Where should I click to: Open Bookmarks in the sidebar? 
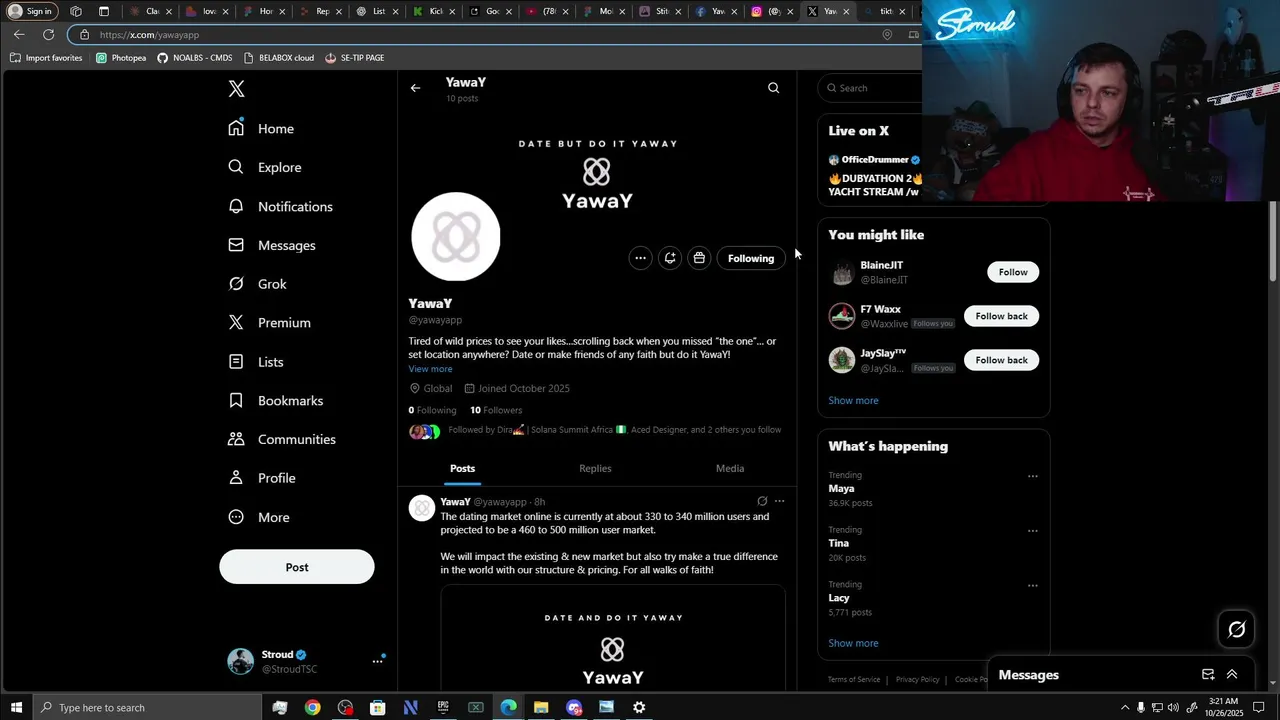point(275,400)
